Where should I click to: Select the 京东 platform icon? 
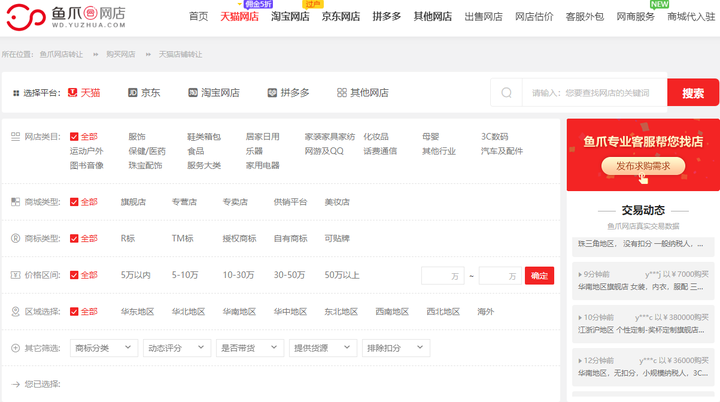click(132, 93)
